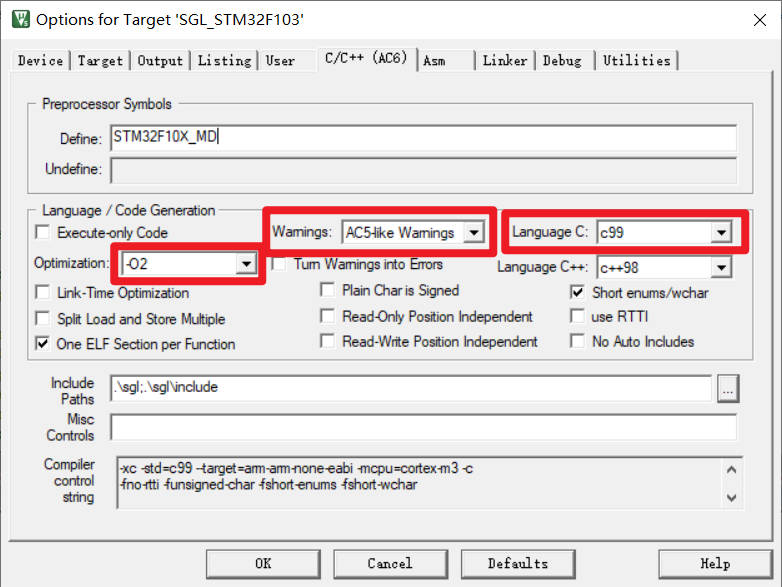Open the Include Paths browse button
Viewport: 782px width, 587px height.
[728, 389]
